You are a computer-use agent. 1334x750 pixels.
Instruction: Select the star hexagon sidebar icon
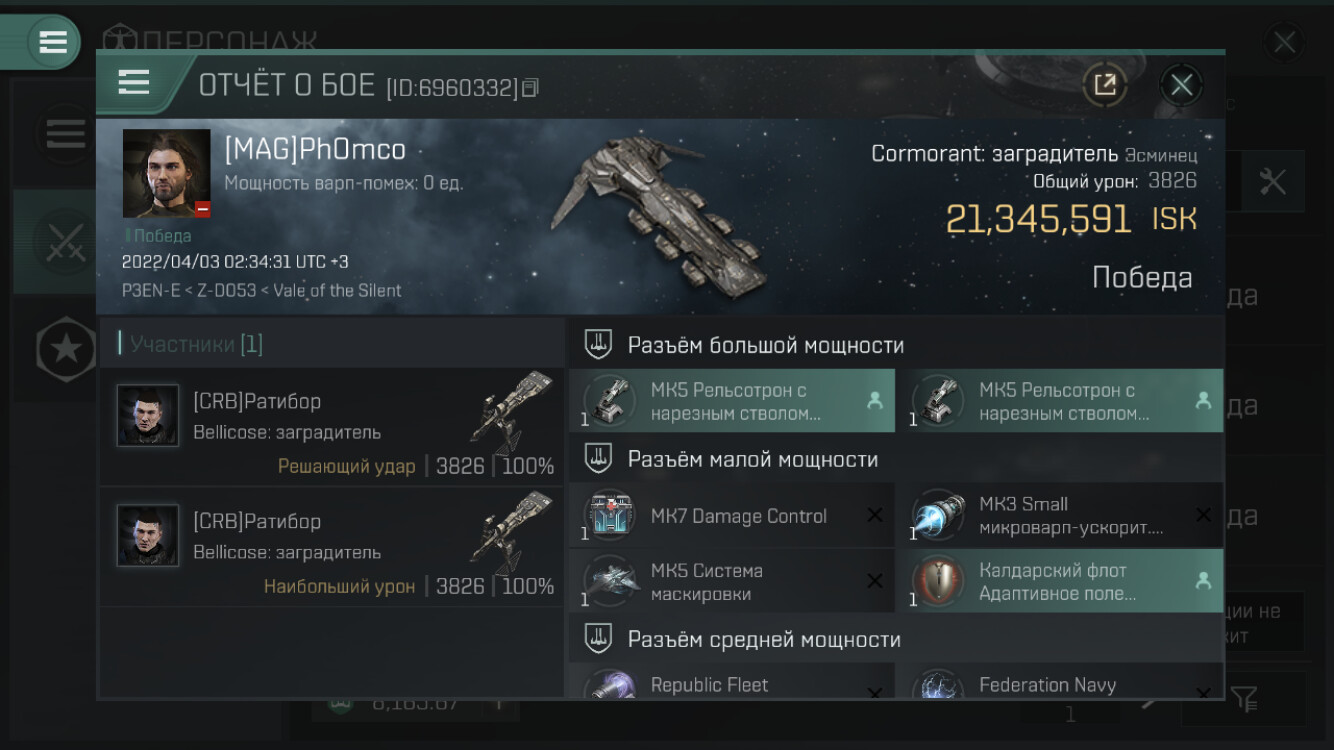(x=66, y=348)
